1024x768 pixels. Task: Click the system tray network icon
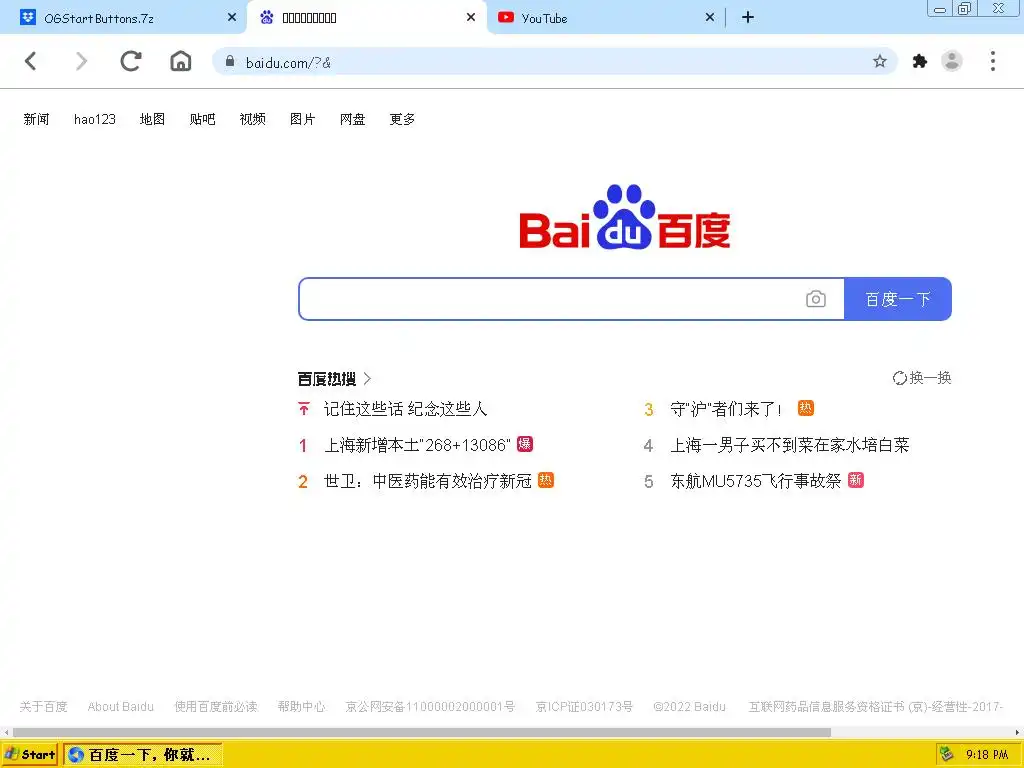(x=946, y=754)
